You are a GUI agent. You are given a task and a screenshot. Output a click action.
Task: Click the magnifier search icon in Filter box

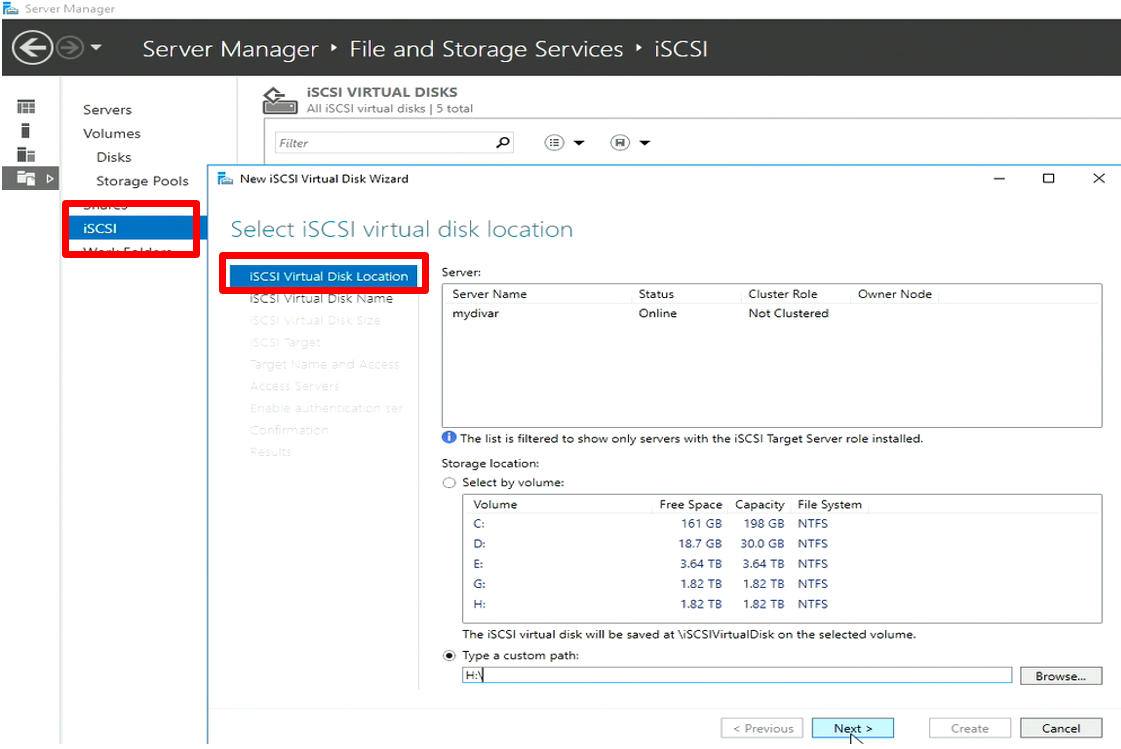[x=503, y=143]
